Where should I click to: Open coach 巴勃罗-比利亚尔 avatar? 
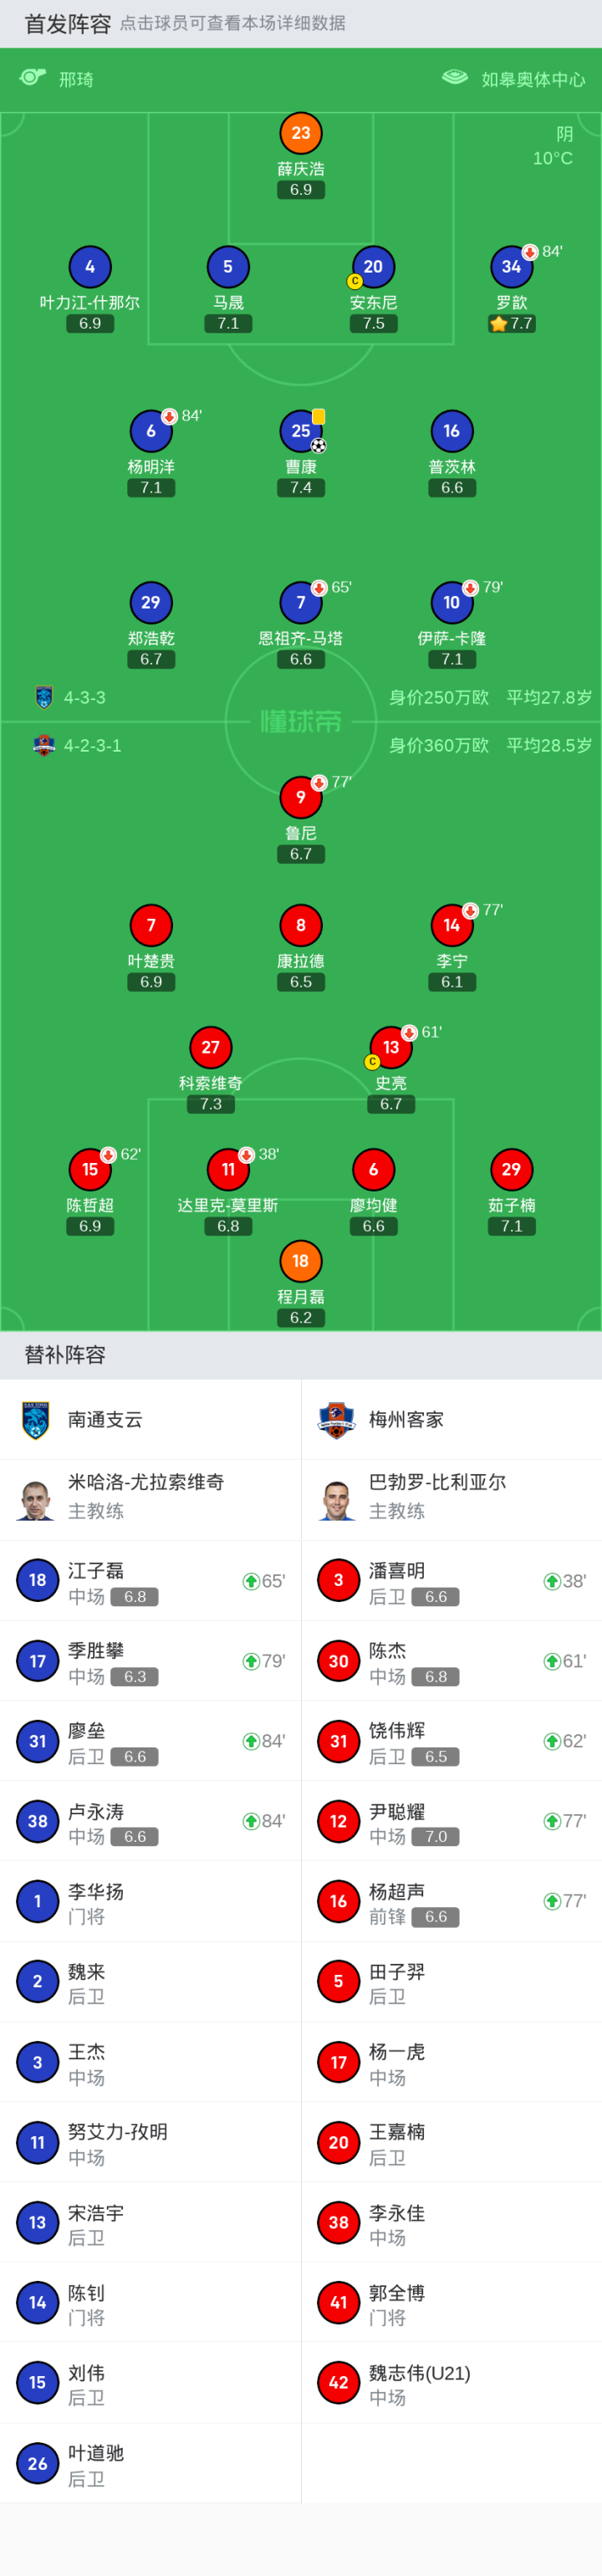[337, 1498]
